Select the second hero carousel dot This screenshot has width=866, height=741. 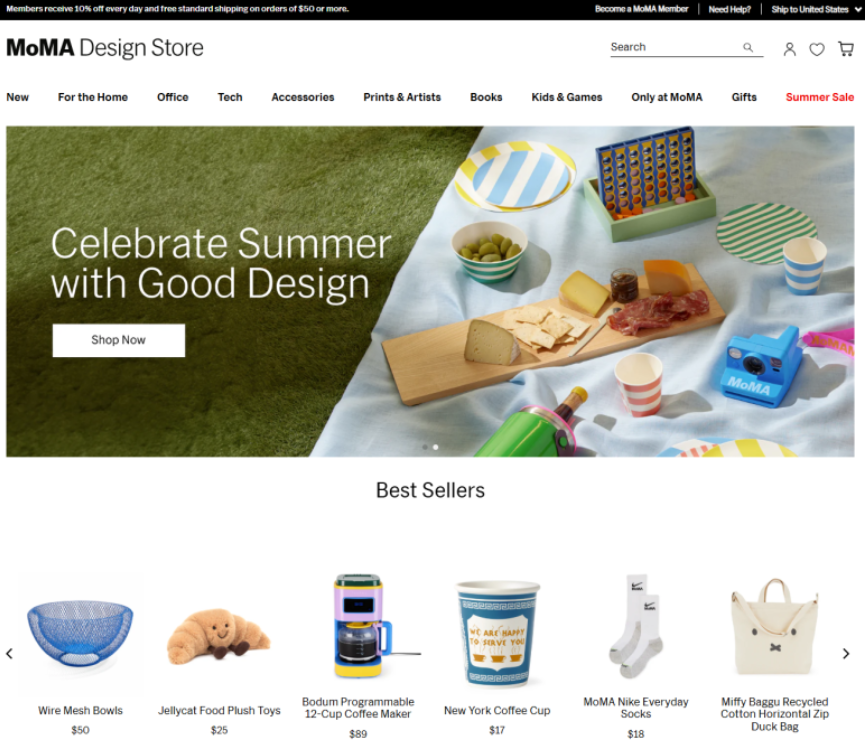(436, 447)
